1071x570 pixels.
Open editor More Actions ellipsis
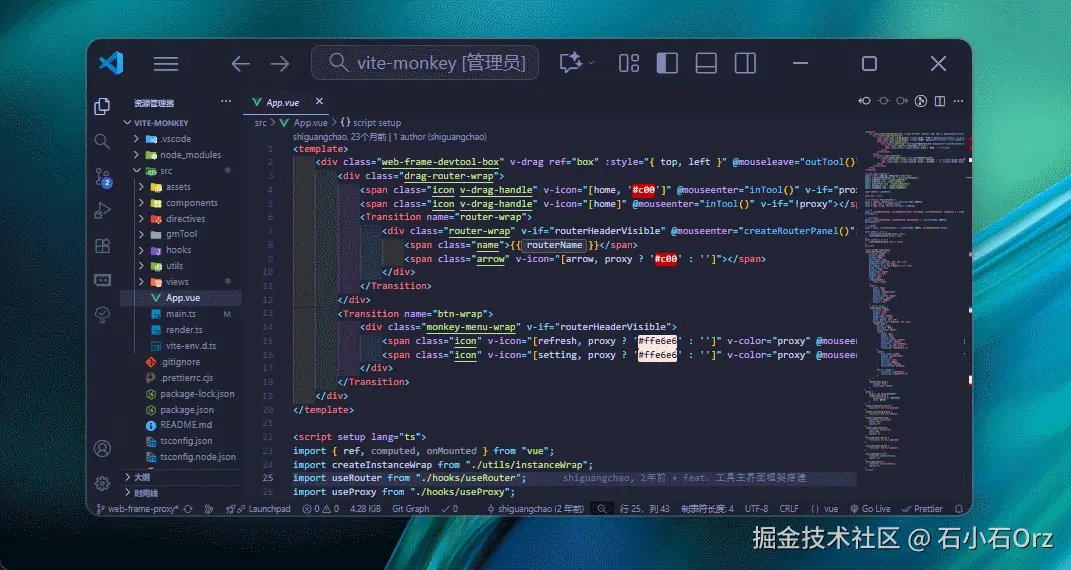pyautogui.click(x=958, y=101)
